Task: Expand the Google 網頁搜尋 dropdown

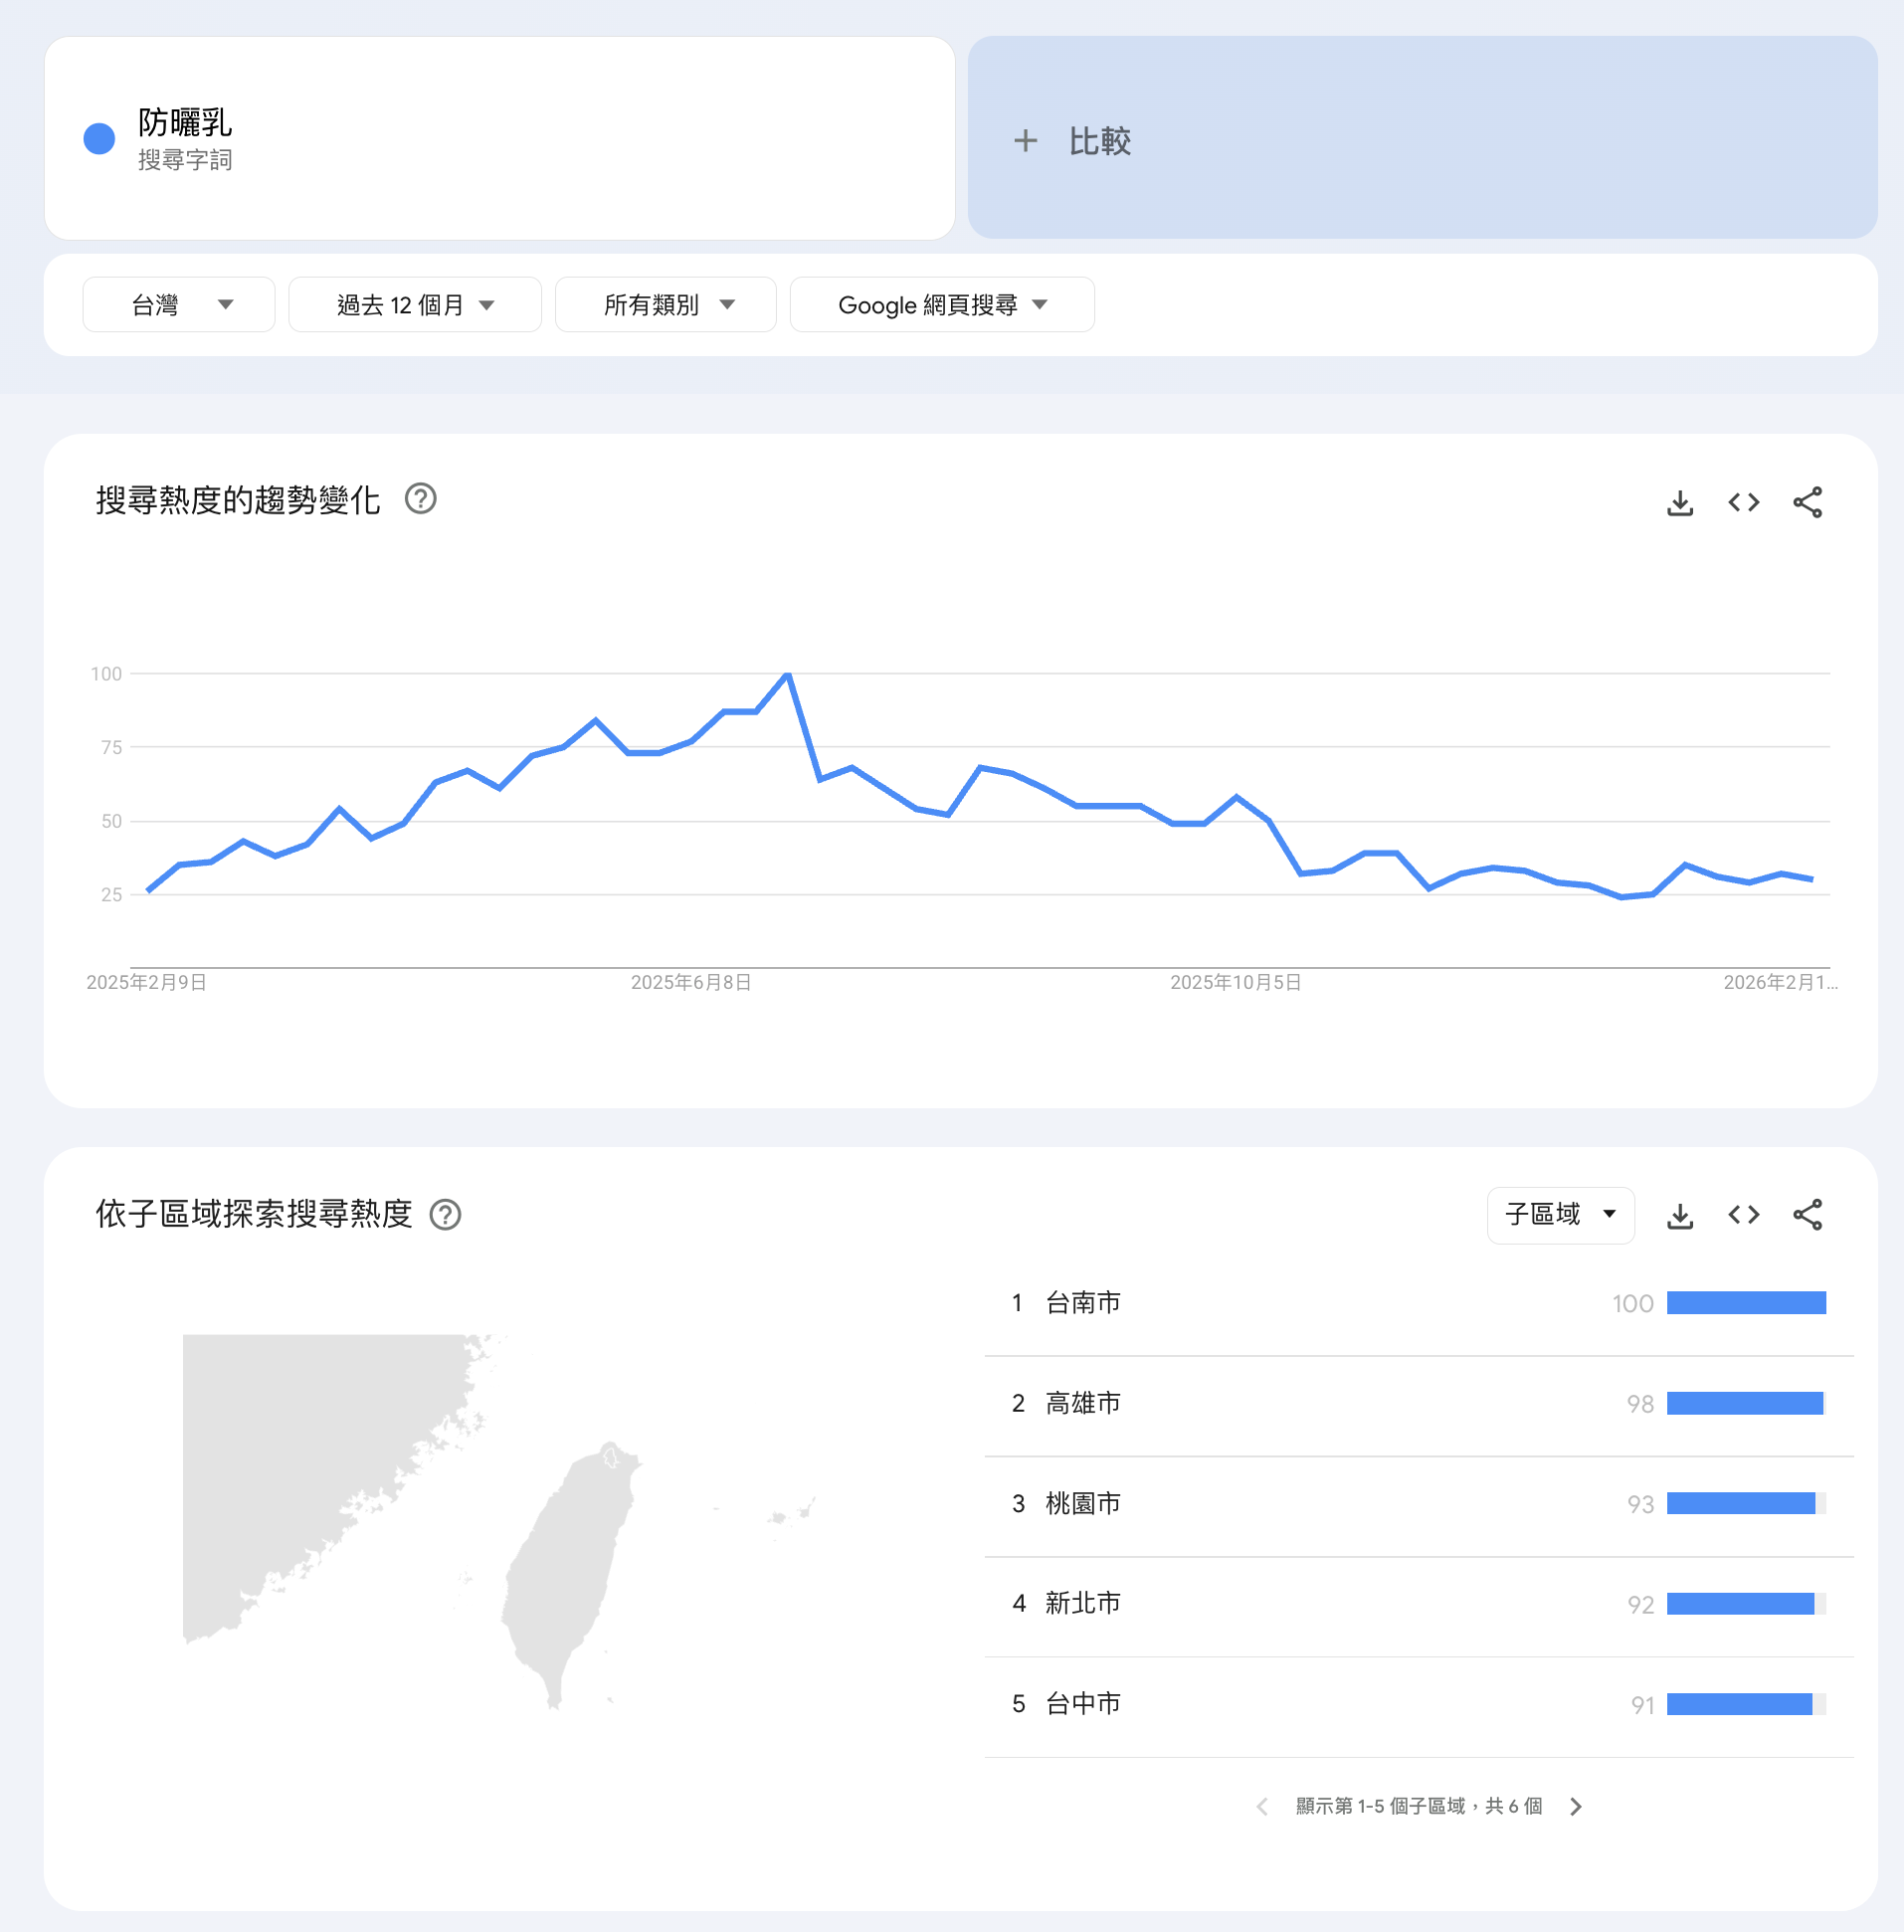Action: click(x=941, y=305)
